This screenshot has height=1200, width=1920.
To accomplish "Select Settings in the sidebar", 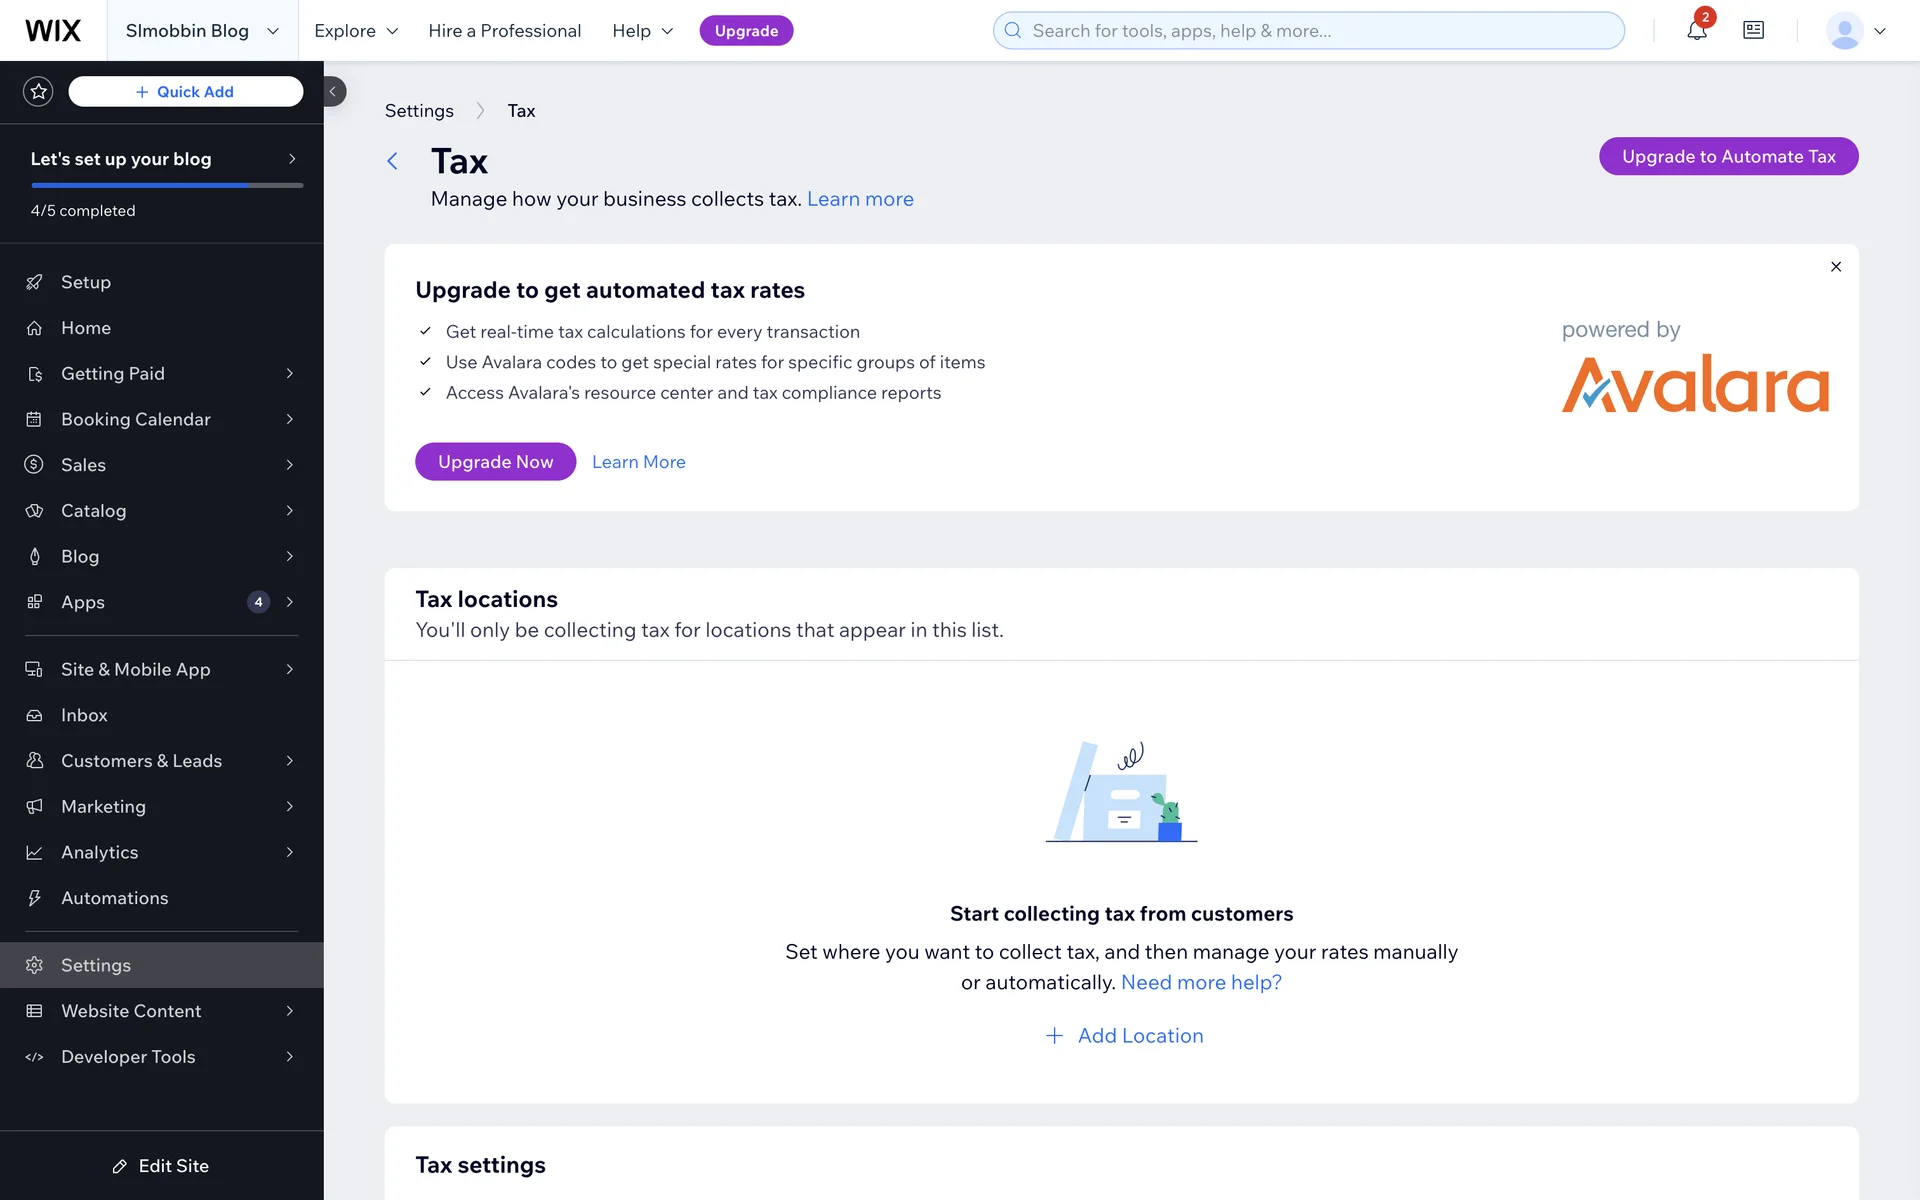I will tap(96, 966).
